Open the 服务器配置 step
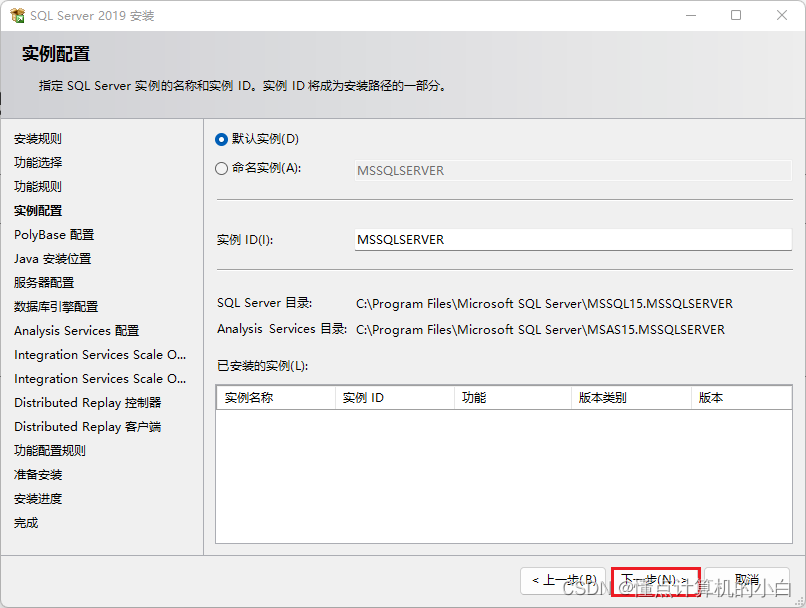Screen dimensions: 806x608 [44, 283]
